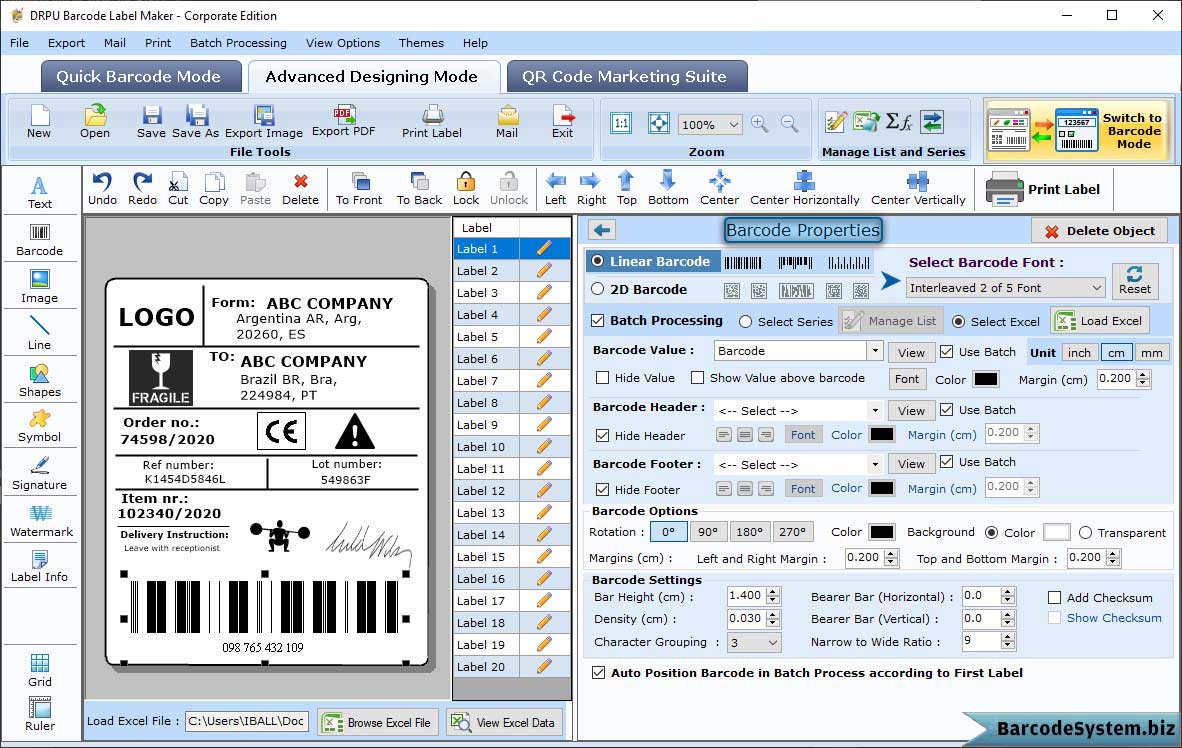Cut the selected object

[x=178, y=189]
